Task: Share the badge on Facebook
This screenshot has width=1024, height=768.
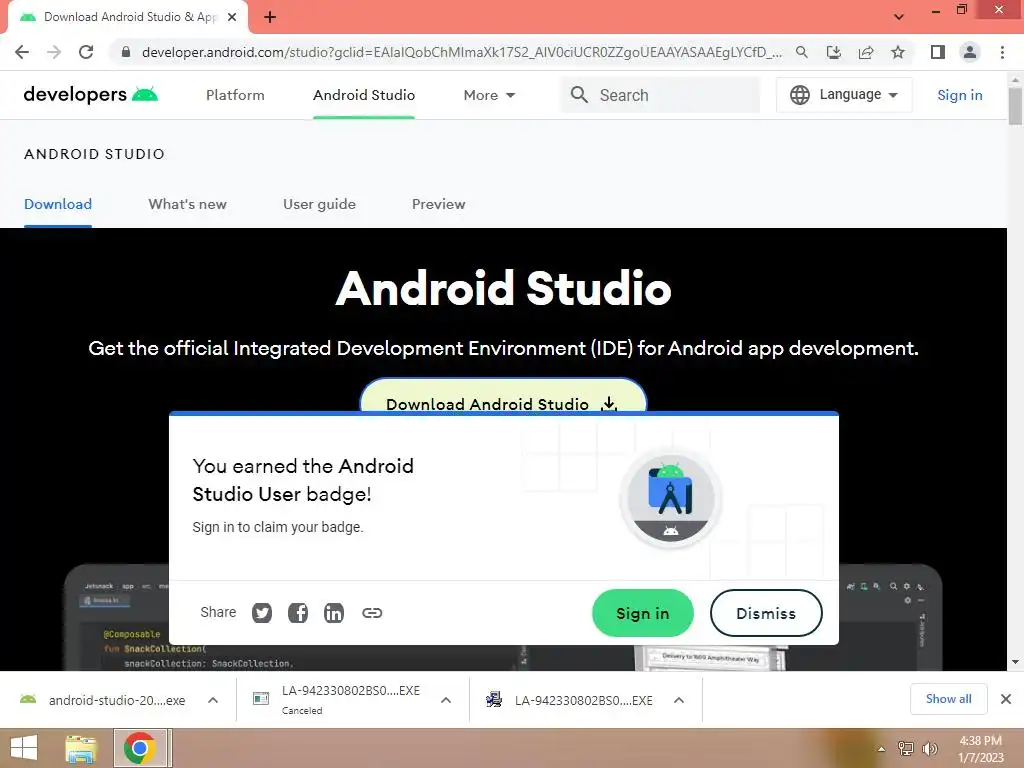Action: [x=298, y=613]
